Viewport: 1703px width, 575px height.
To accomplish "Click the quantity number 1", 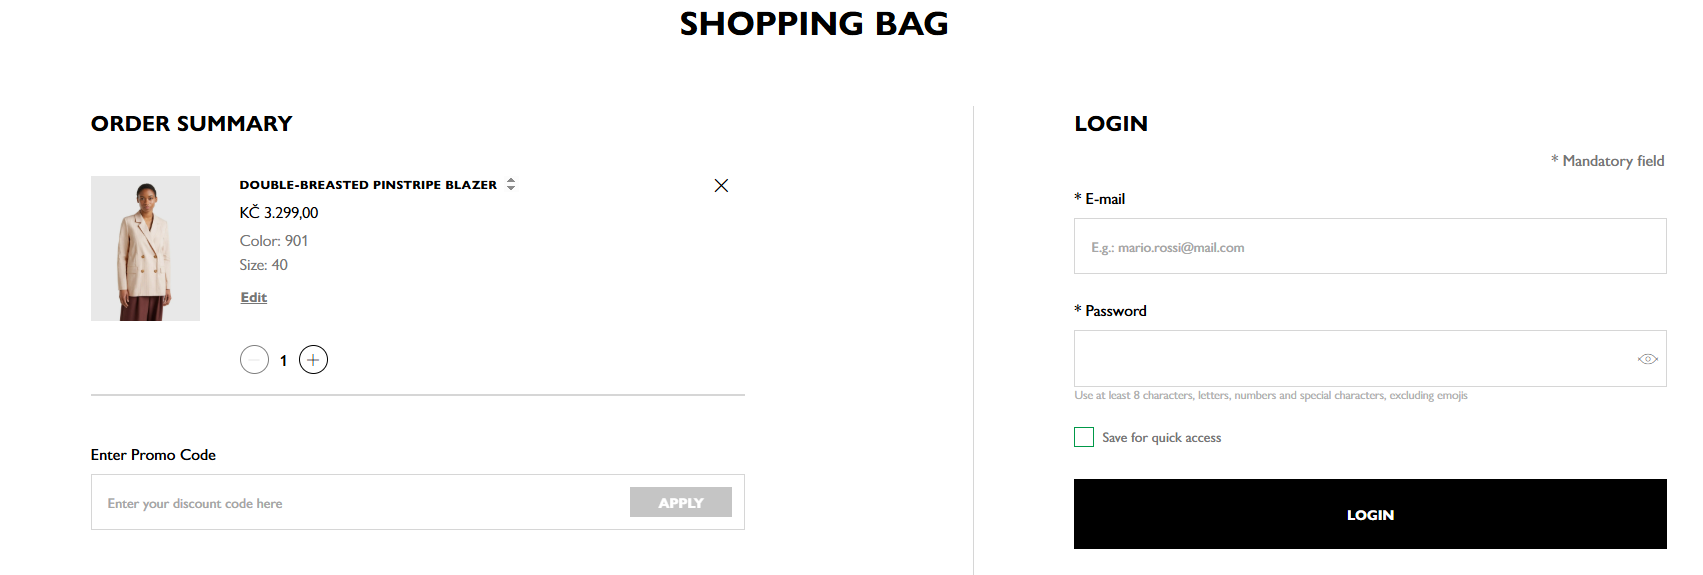I will (x=284, y=360).
